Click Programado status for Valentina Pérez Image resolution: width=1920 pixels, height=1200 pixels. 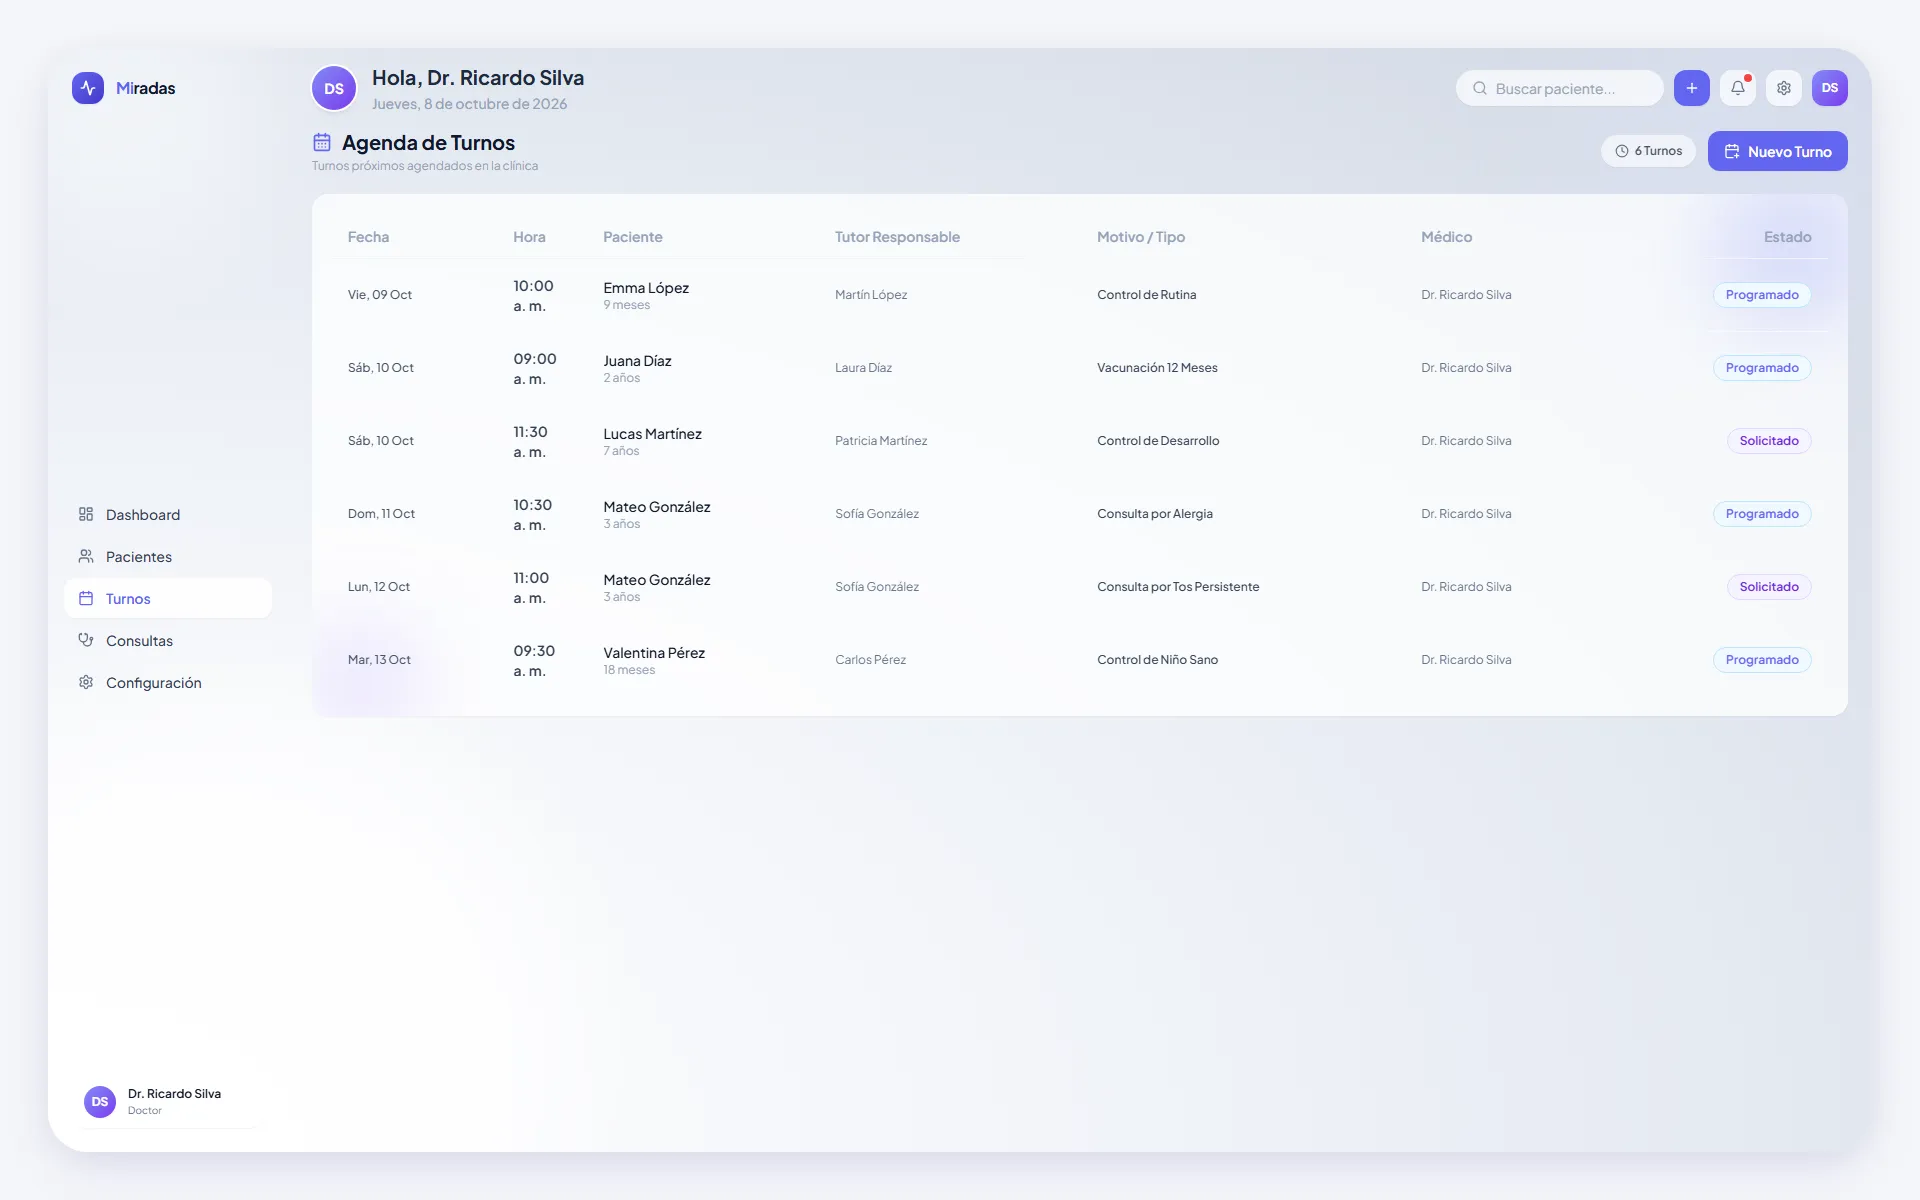(1762, 660)
